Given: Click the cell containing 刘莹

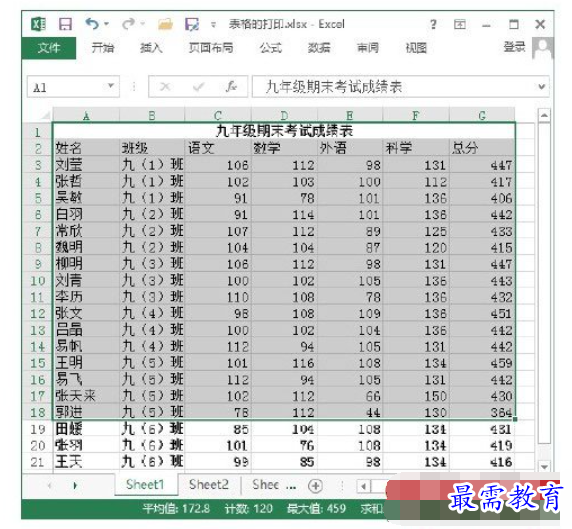Looking at the screenshot, I should tap(86, 165).
